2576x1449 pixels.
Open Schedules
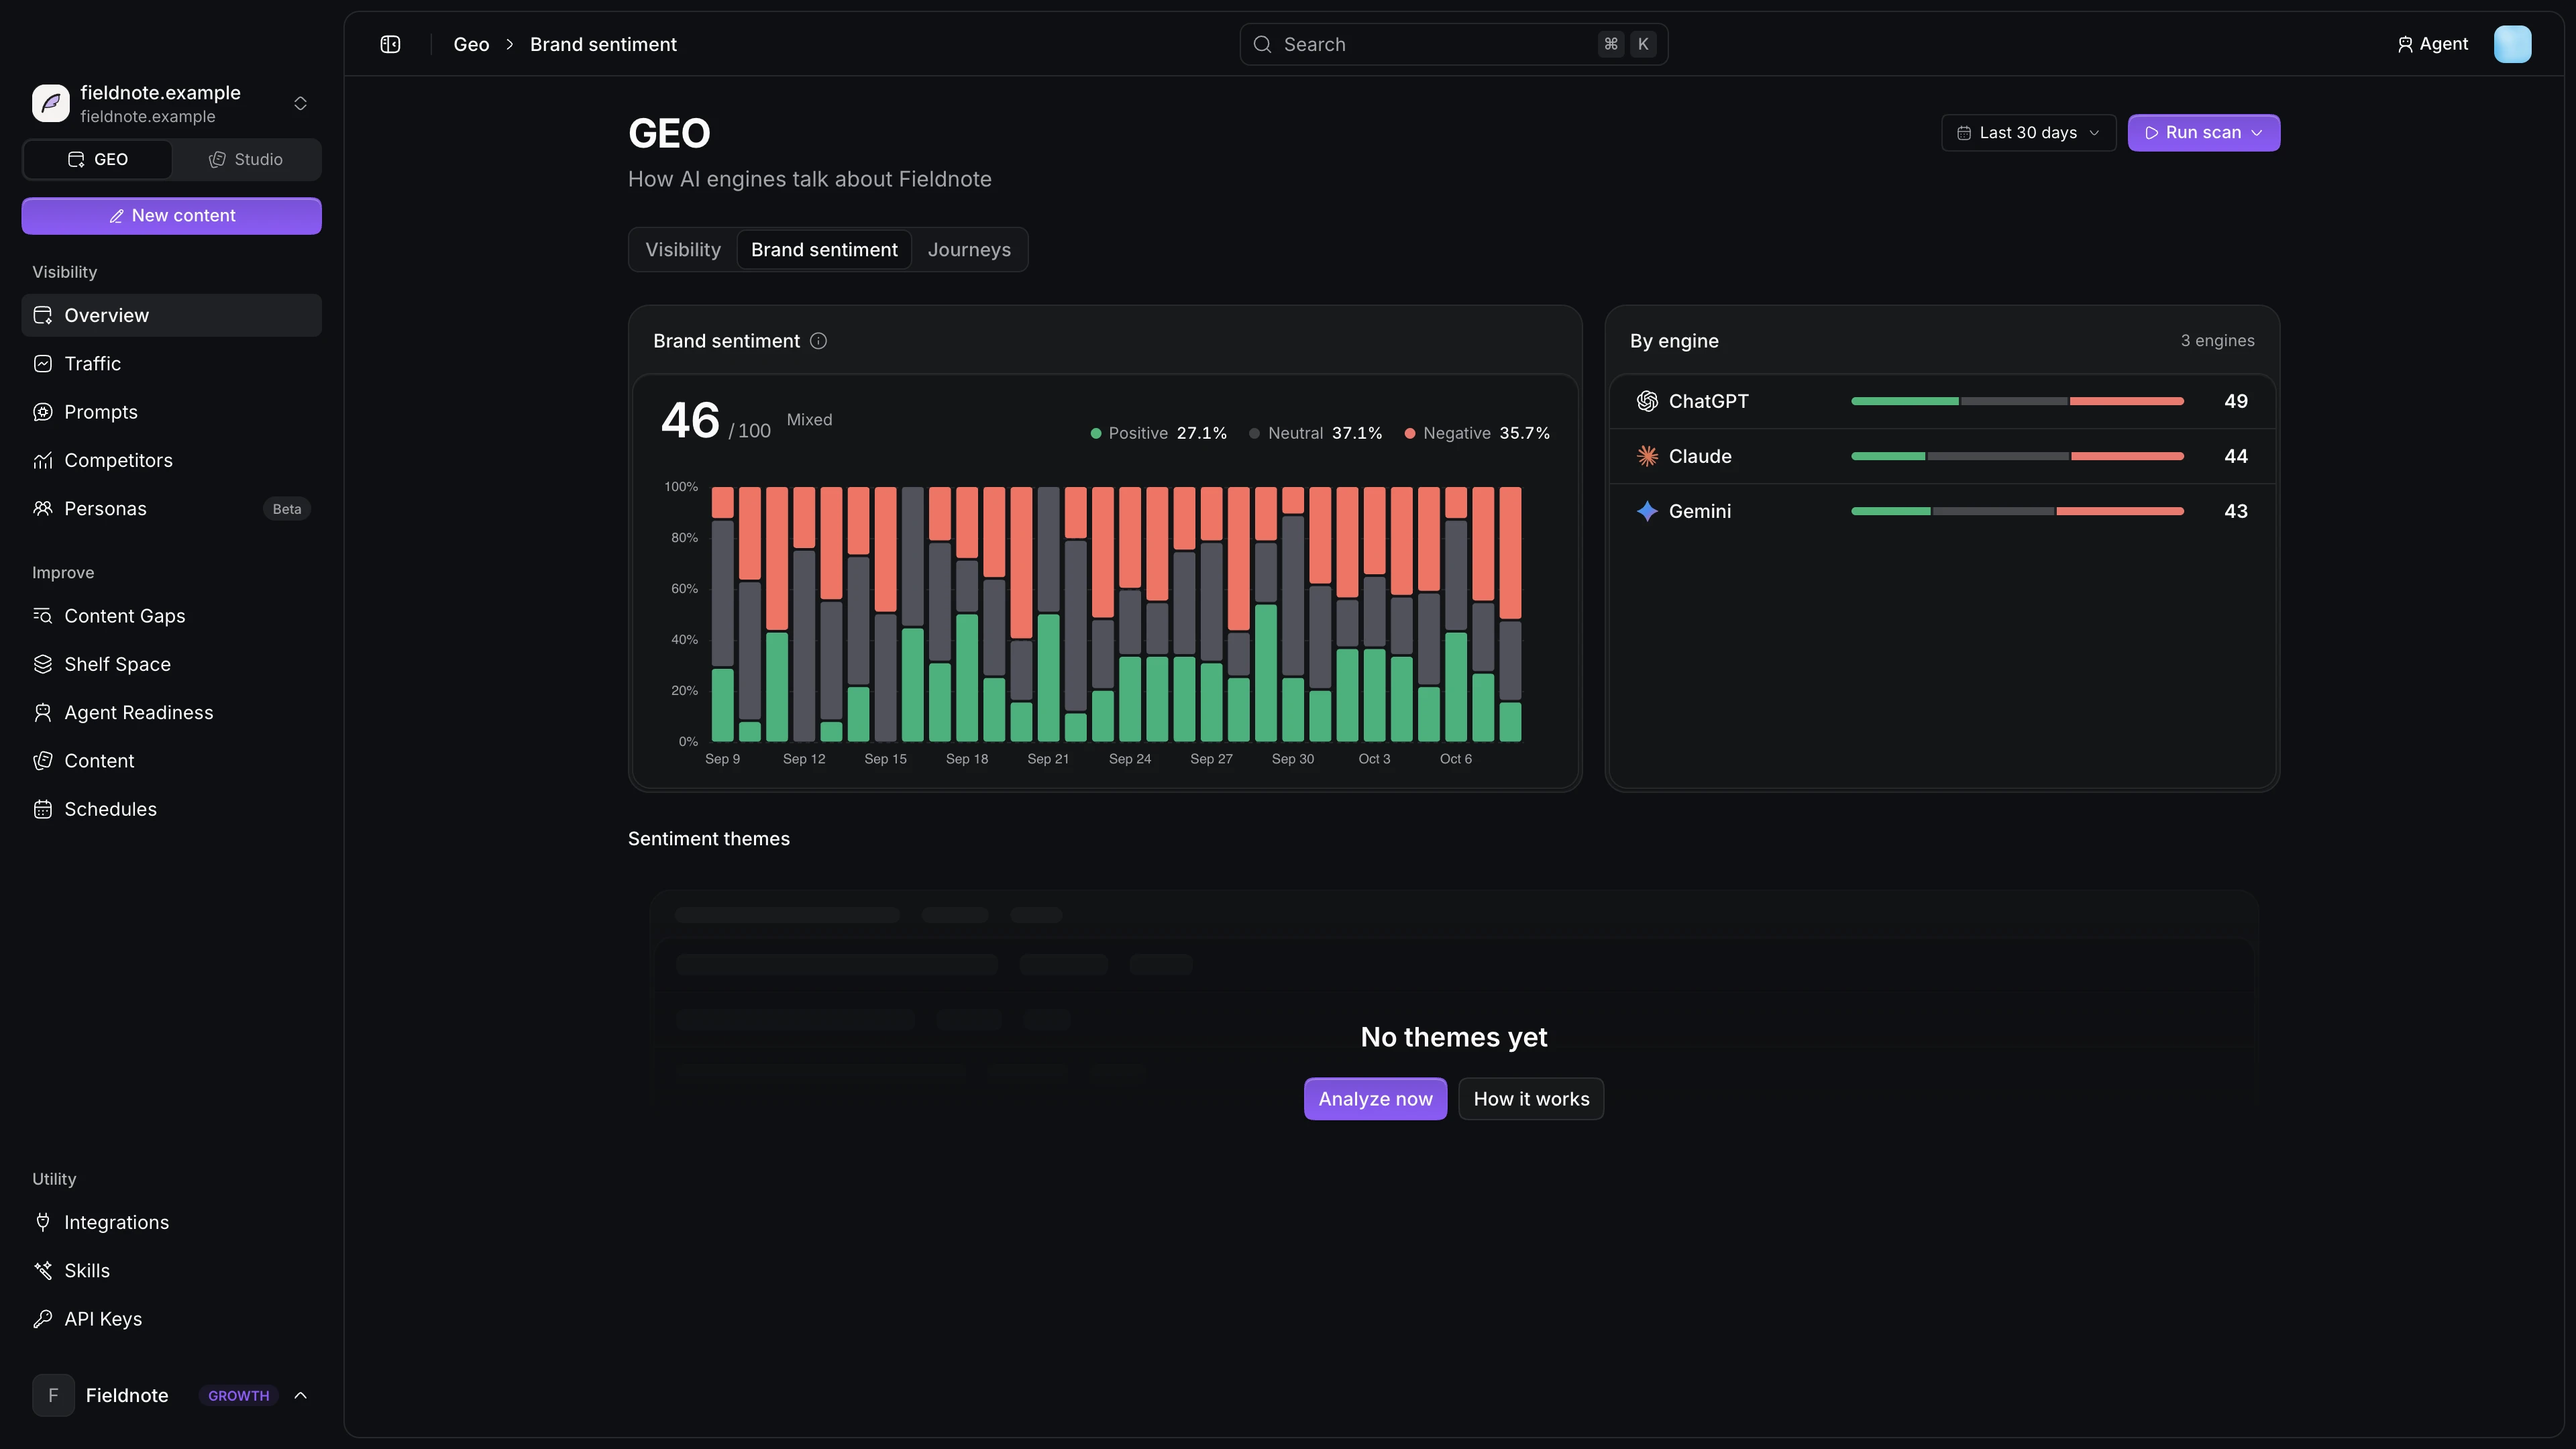coord(171,809)
